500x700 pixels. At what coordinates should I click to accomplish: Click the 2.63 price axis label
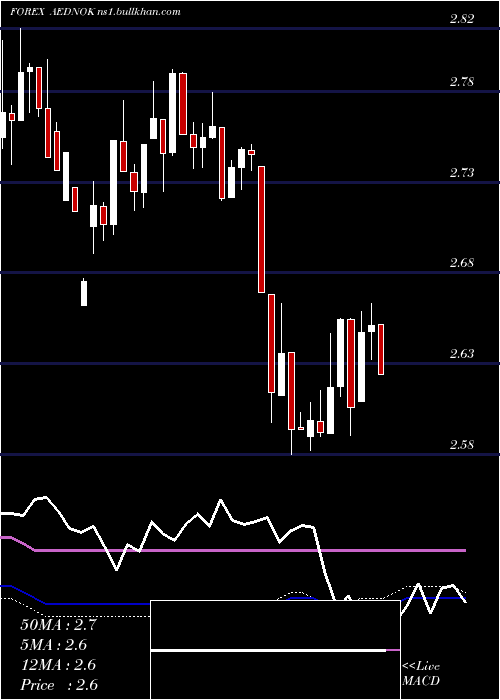(462, 354)
